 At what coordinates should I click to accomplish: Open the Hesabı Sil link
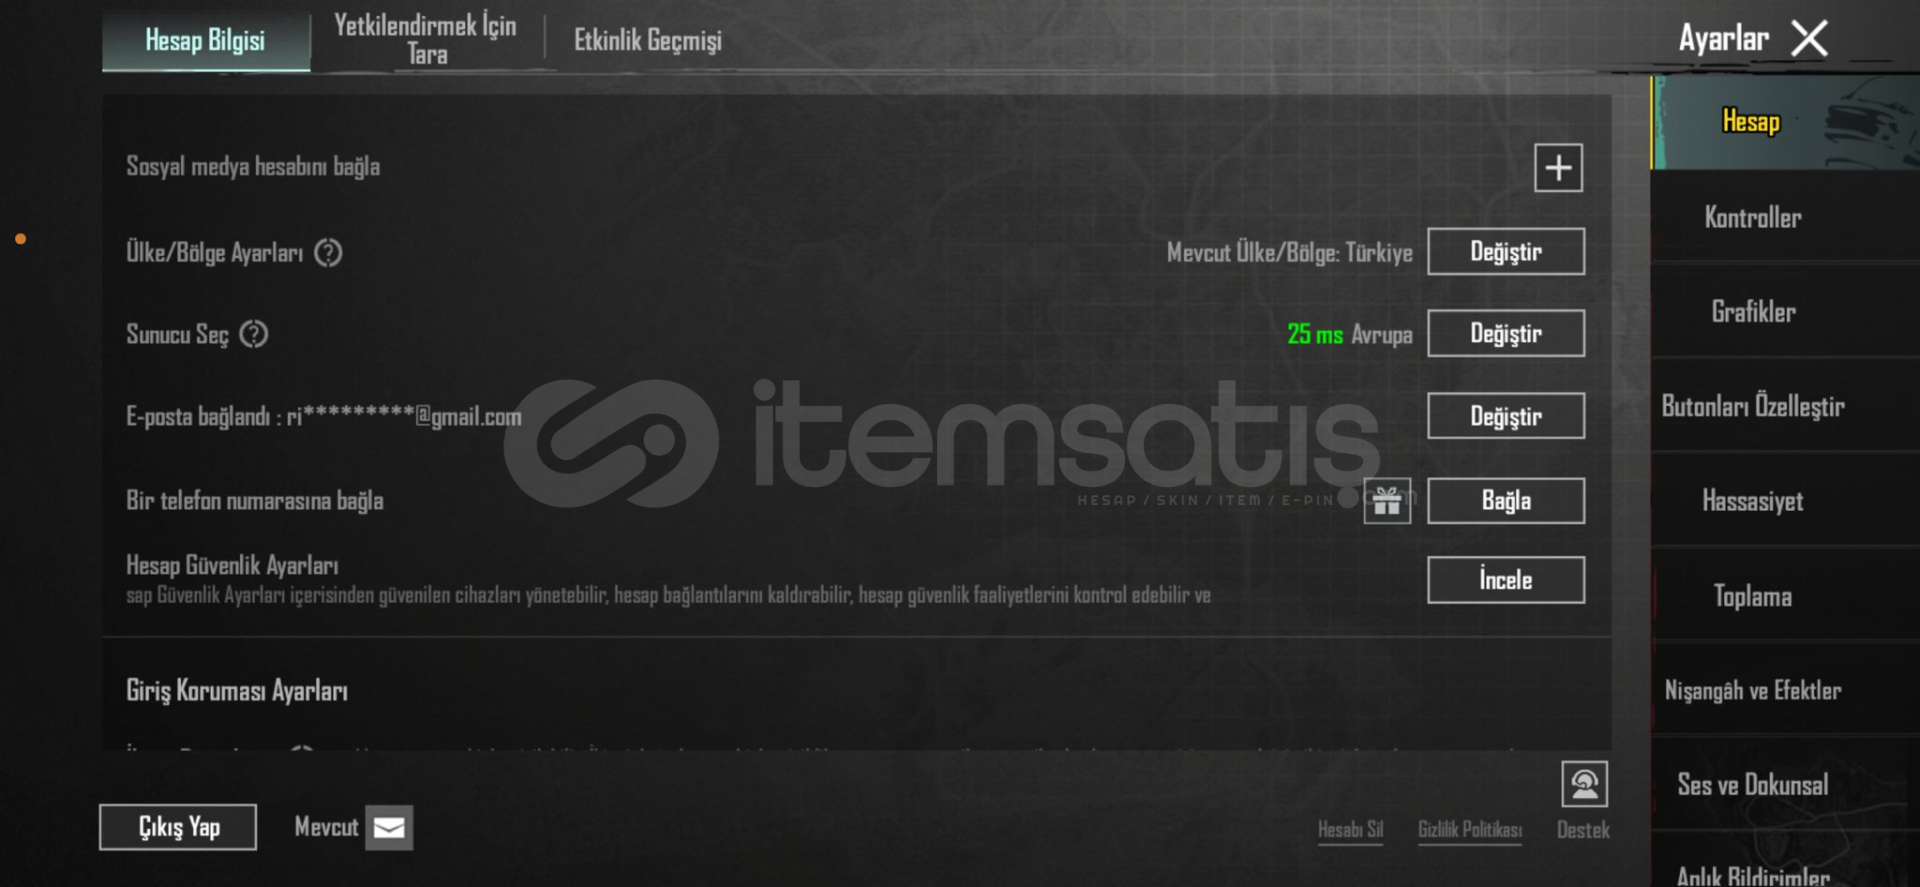pyautogui.click(x=1350, y=829)
